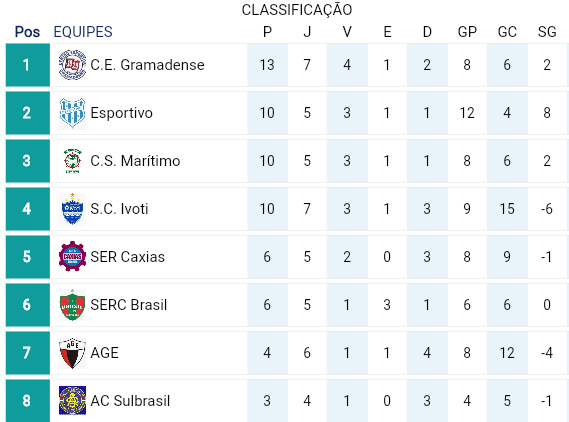Click the EQUIPES column header
This screenshot has height=422, width=569.
(83, 32)
